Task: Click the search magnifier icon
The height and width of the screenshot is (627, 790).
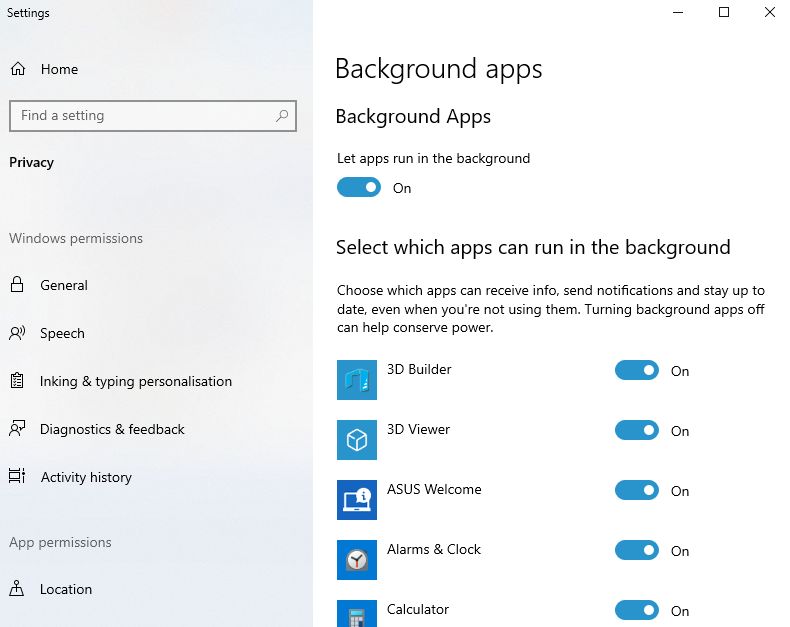Action: click(282, 116)
